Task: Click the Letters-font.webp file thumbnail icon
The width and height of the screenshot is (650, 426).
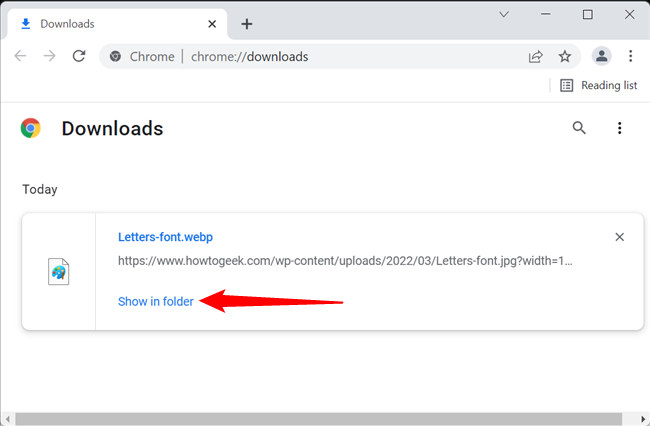Action: (x=58, y=271)
